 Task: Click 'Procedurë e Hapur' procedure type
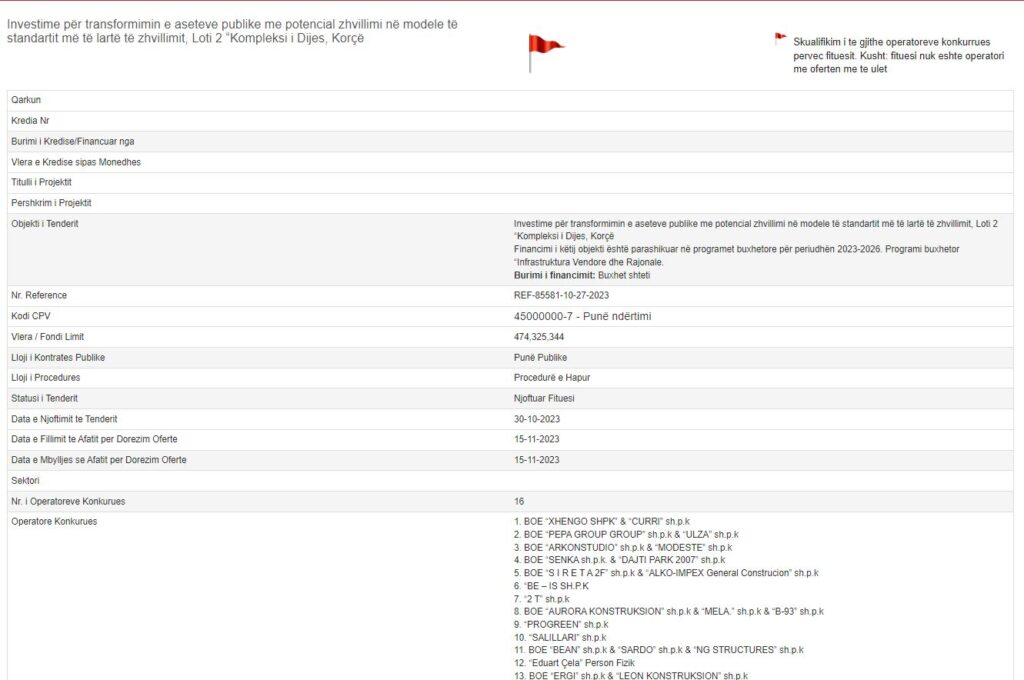click(553, 378)
